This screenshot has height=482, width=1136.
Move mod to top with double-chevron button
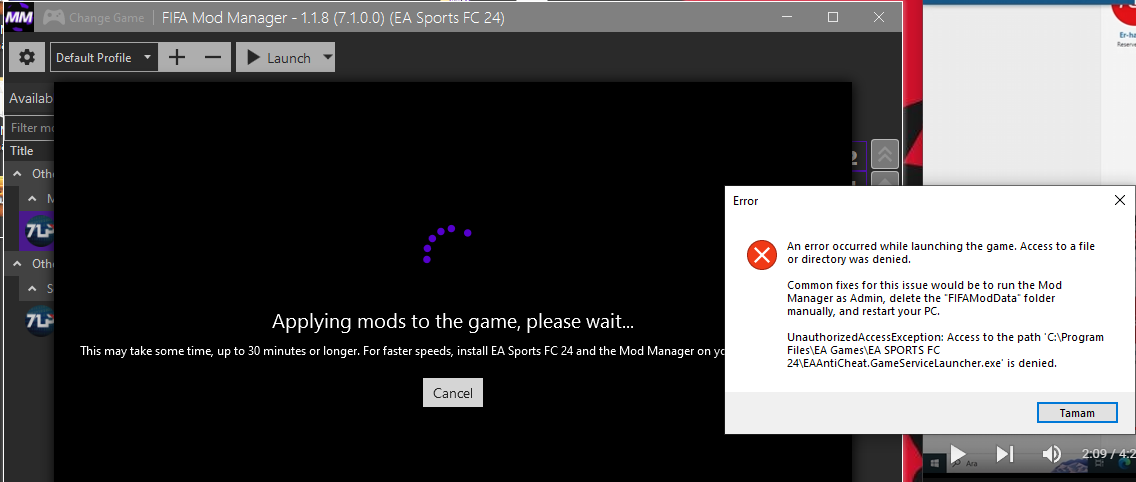885,154
